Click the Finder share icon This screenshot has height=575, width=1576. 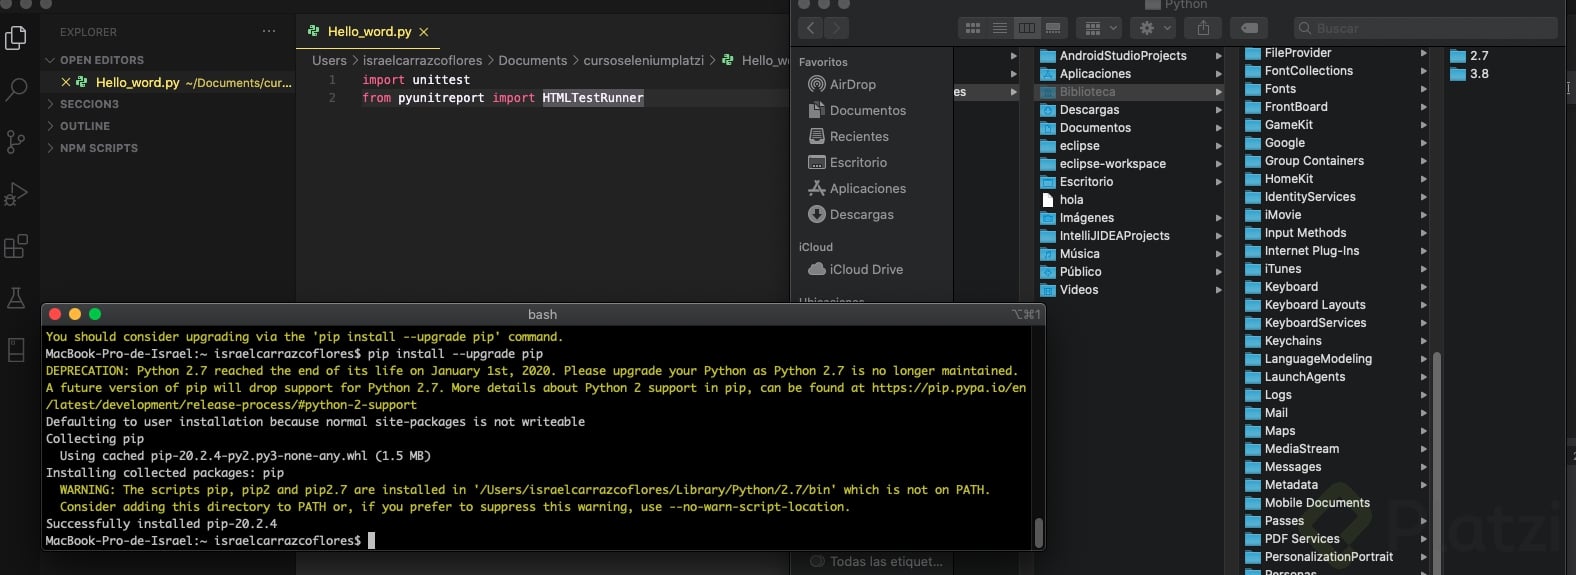pyautogui.click(x=1203, y=28)
